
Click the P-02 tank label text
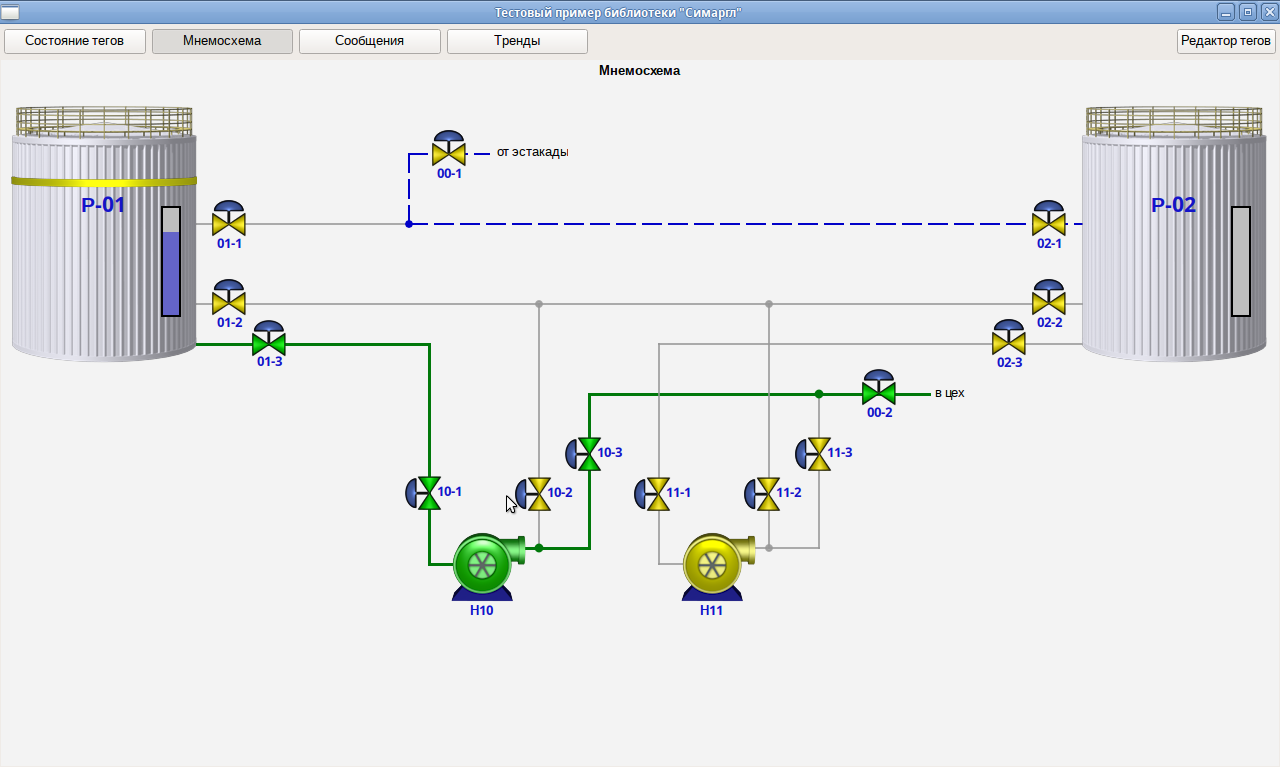tap(1173, 205)
